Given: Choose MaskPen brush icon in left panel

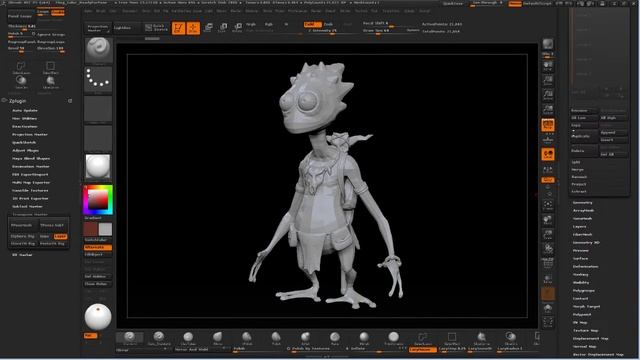Looking at the screenshot, I should point(21,82).
